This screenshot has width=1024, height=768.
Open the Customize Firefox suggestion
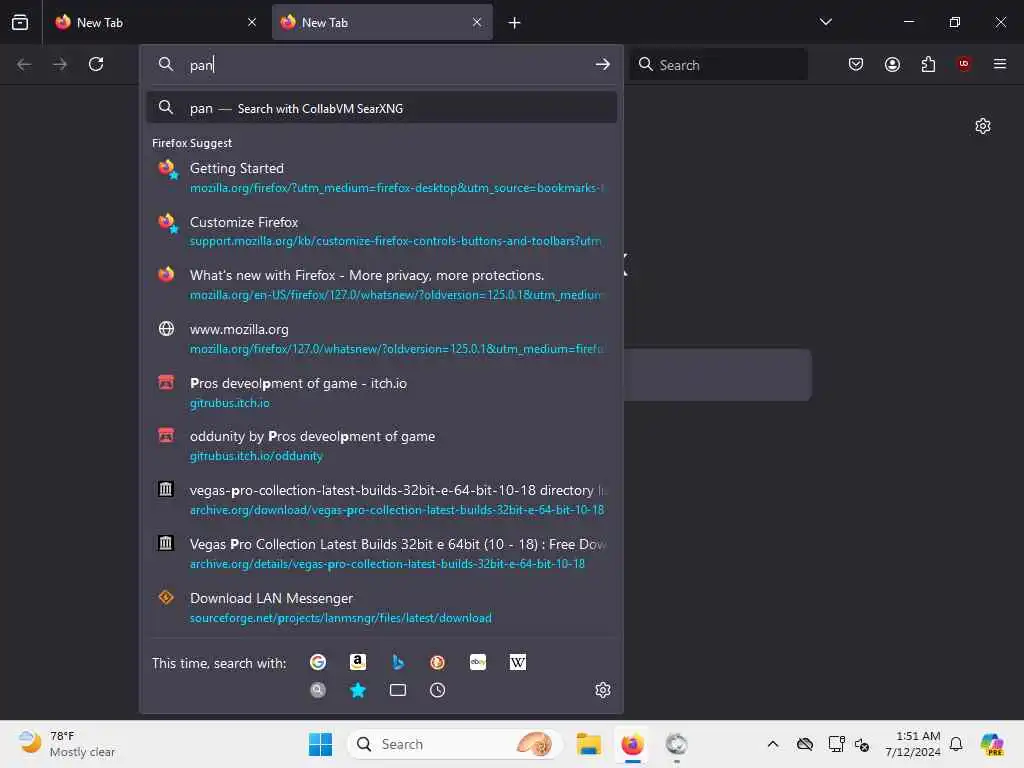[x=381, y=231]
